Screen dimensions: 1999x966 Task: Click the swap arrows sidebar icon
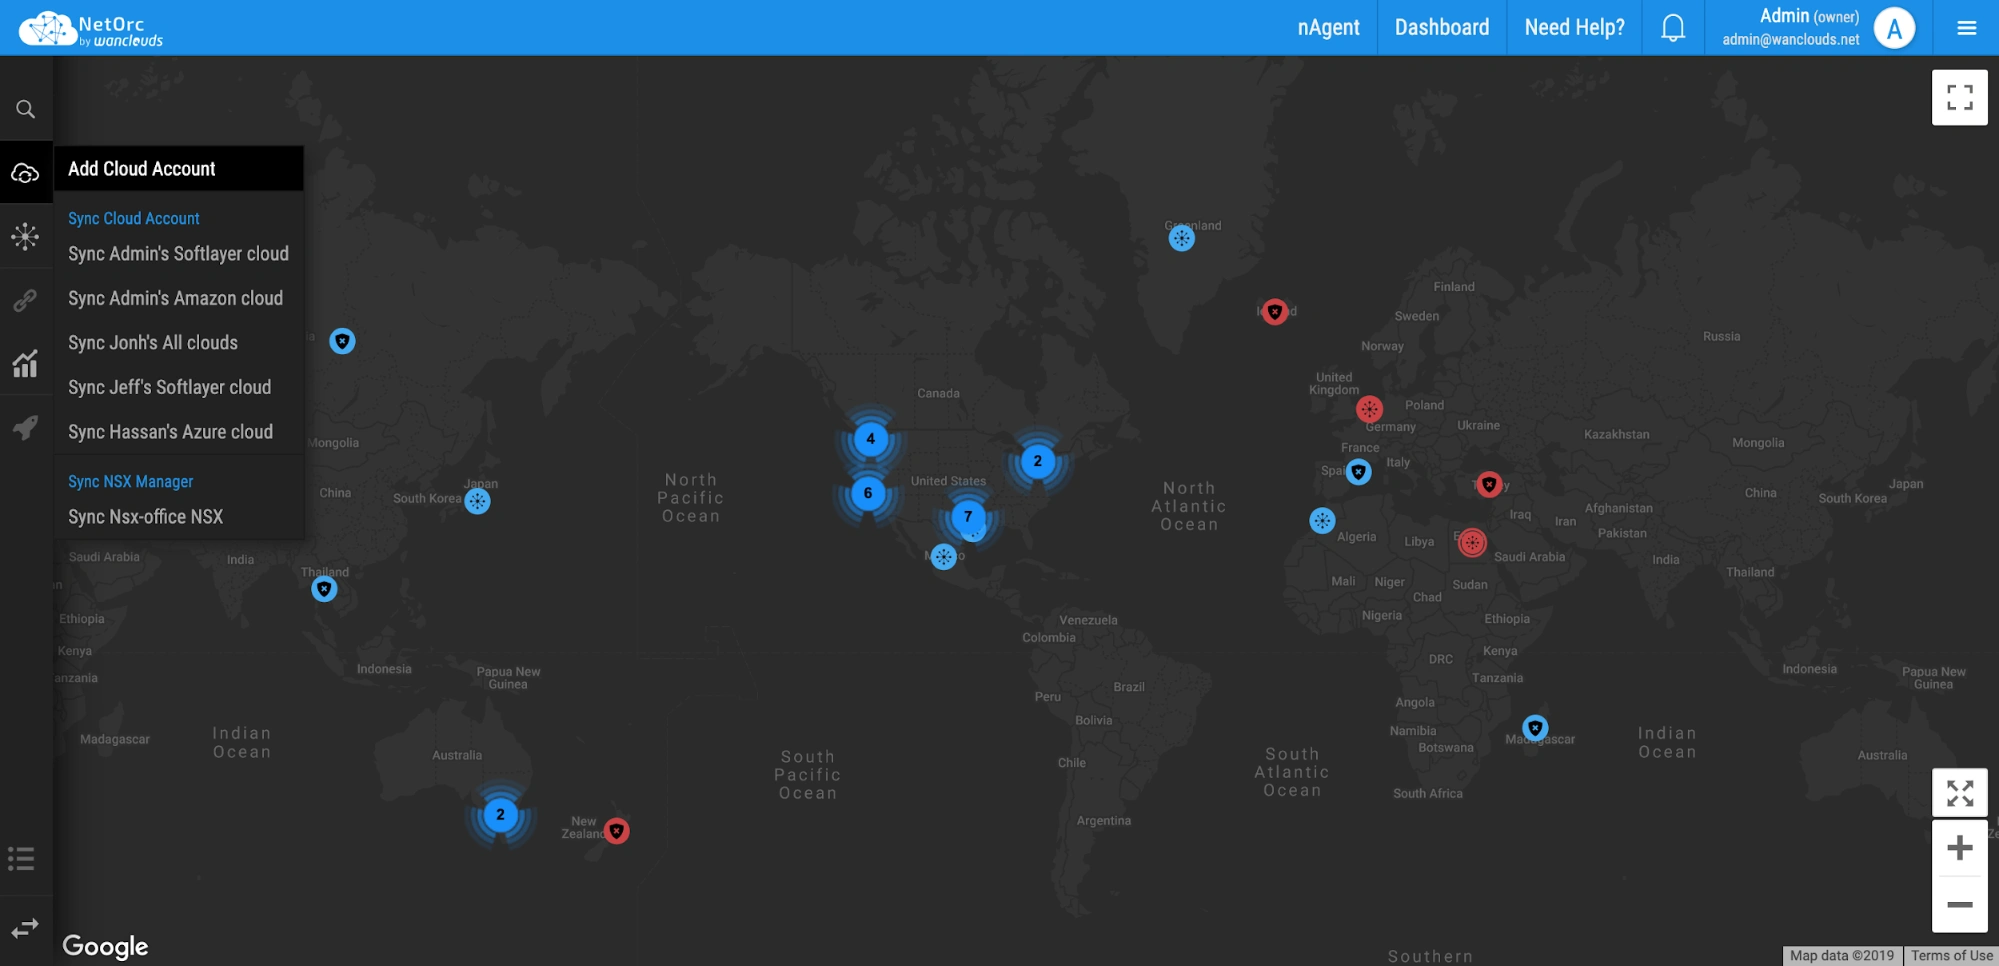(26, 927)
